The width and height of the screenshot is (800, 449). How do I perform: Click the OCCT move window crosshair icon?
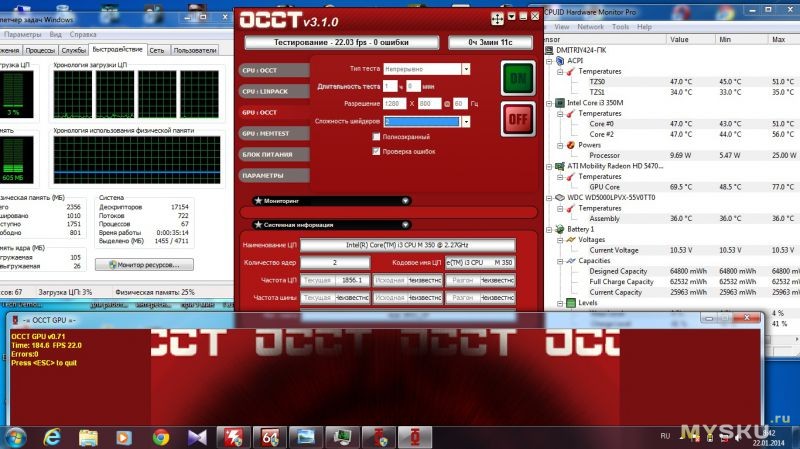point(497,19)
